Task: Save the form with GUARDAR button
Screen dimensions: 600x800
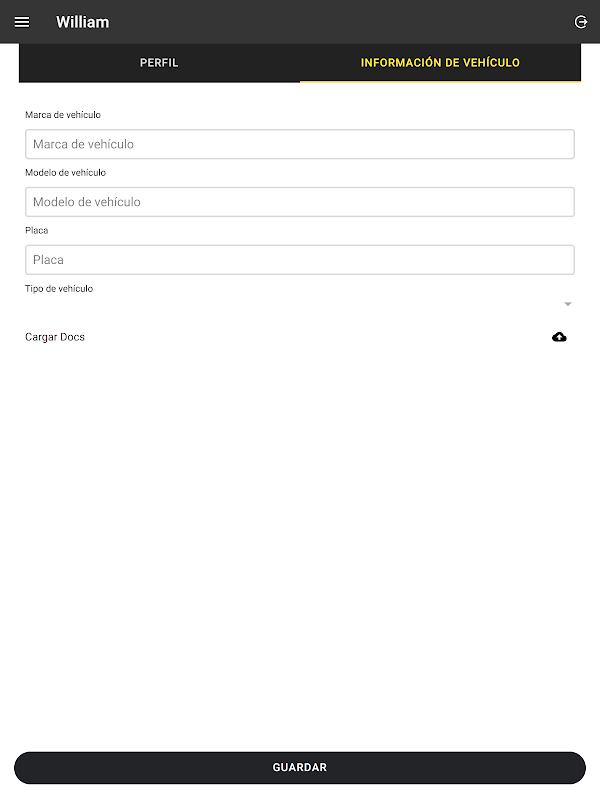Action: (x=300, y=767)
